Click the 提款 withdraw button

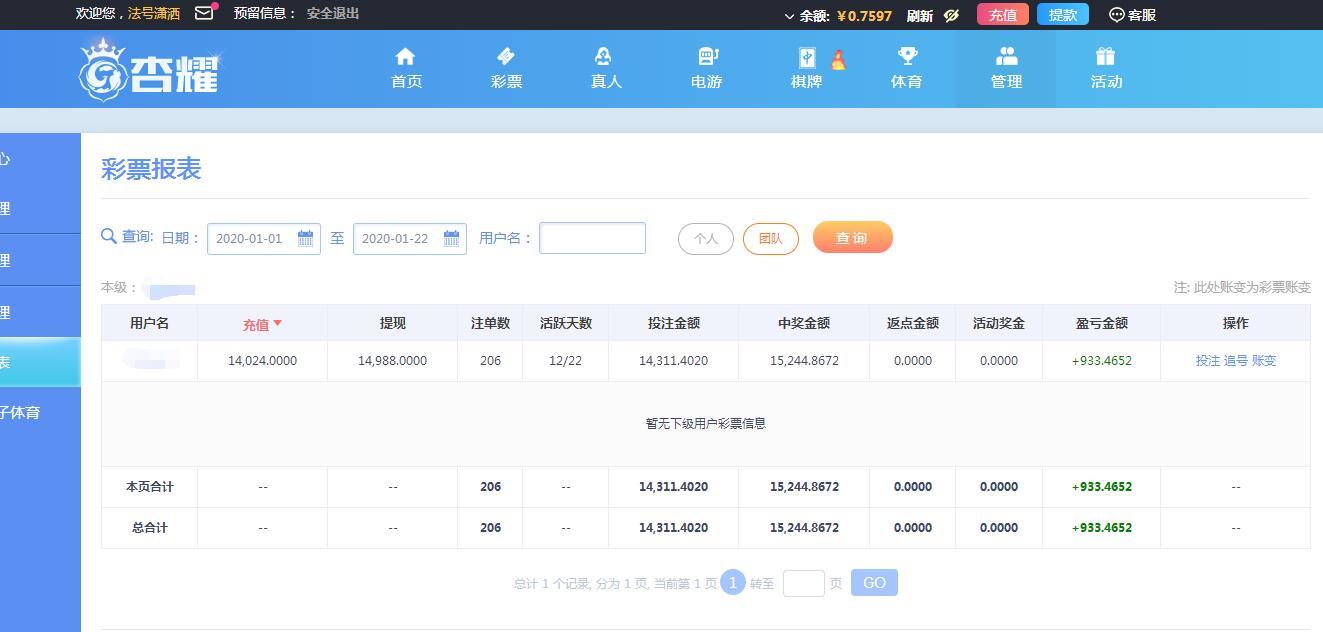pyautogui.click(x=1063, y=14)
